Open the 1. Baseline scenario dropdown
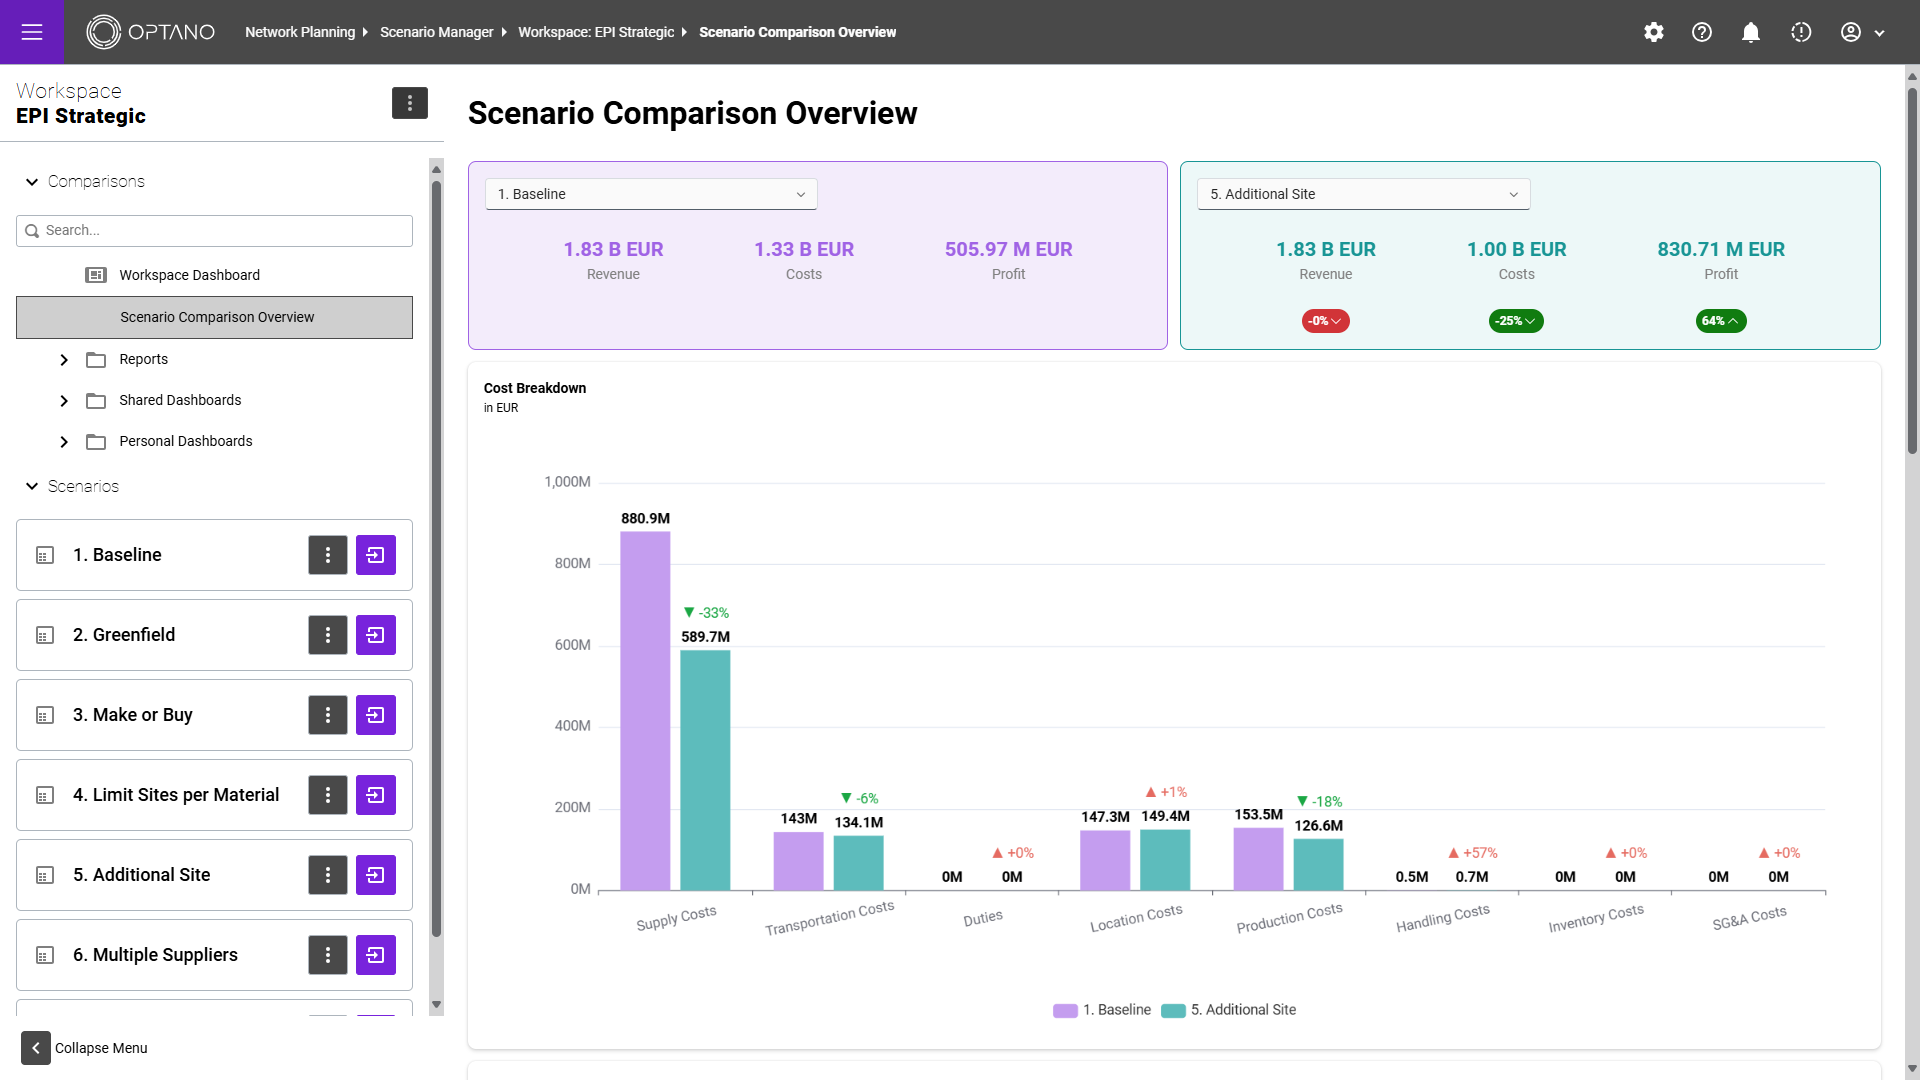 click(651, 194)
